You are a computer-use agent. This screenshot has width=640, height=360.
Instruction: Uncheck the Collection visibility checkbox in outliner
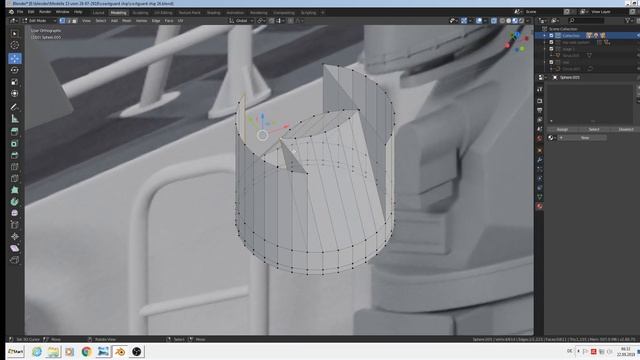point(551,36)
